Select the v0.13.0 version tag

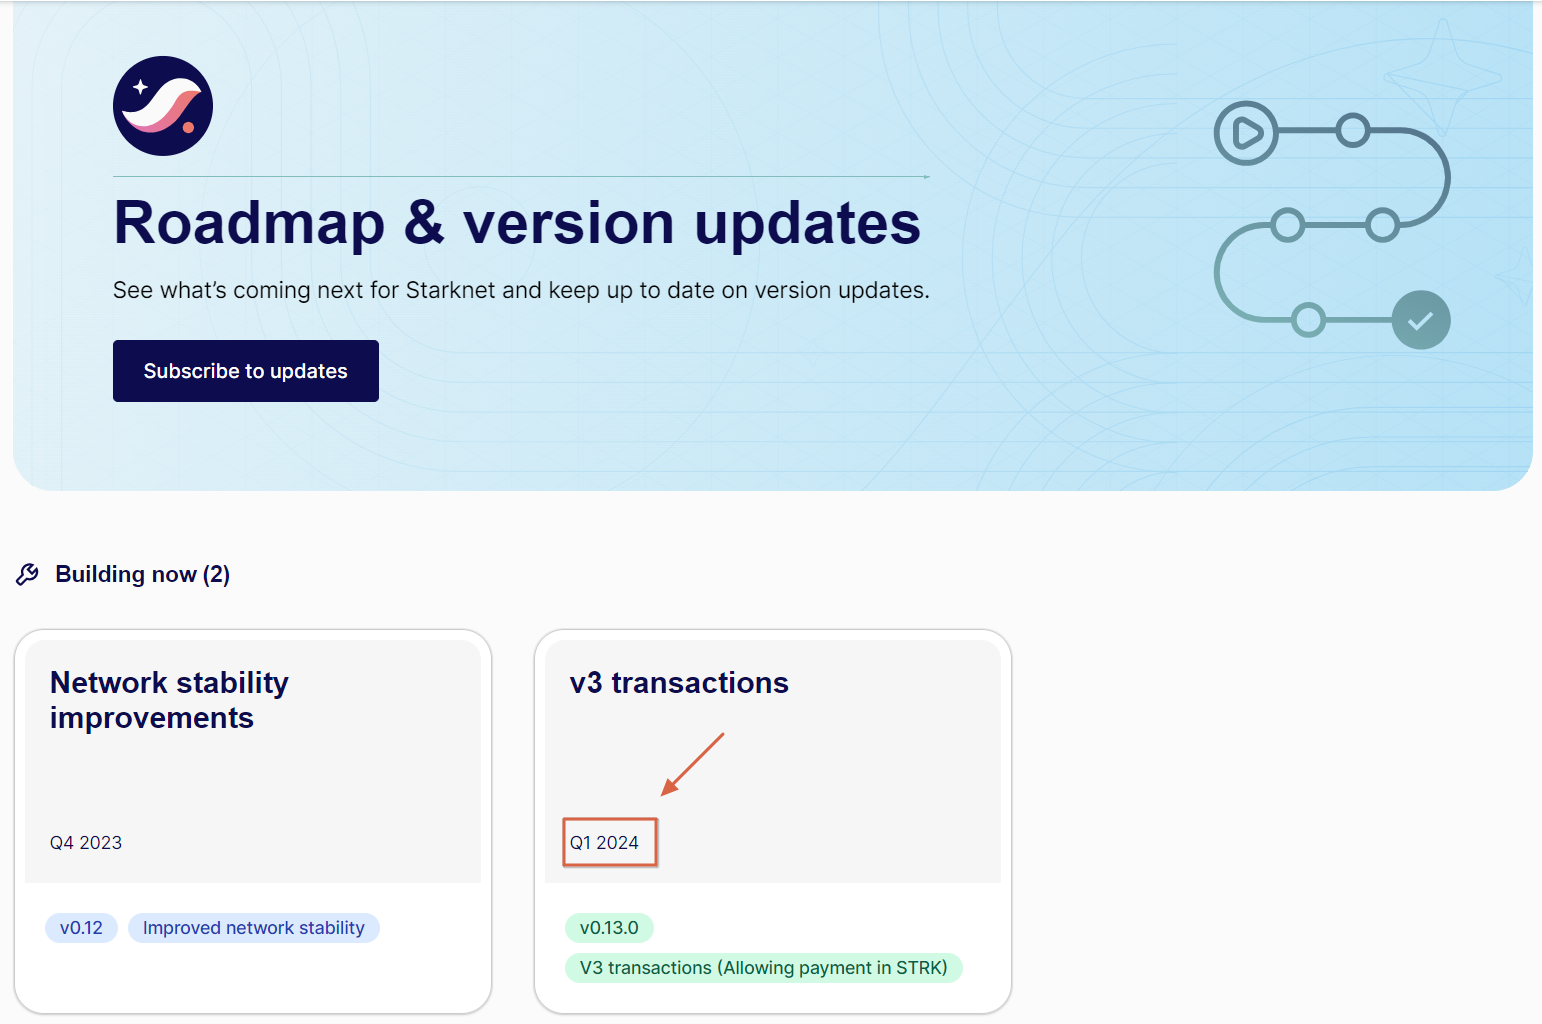pos(609,928)
